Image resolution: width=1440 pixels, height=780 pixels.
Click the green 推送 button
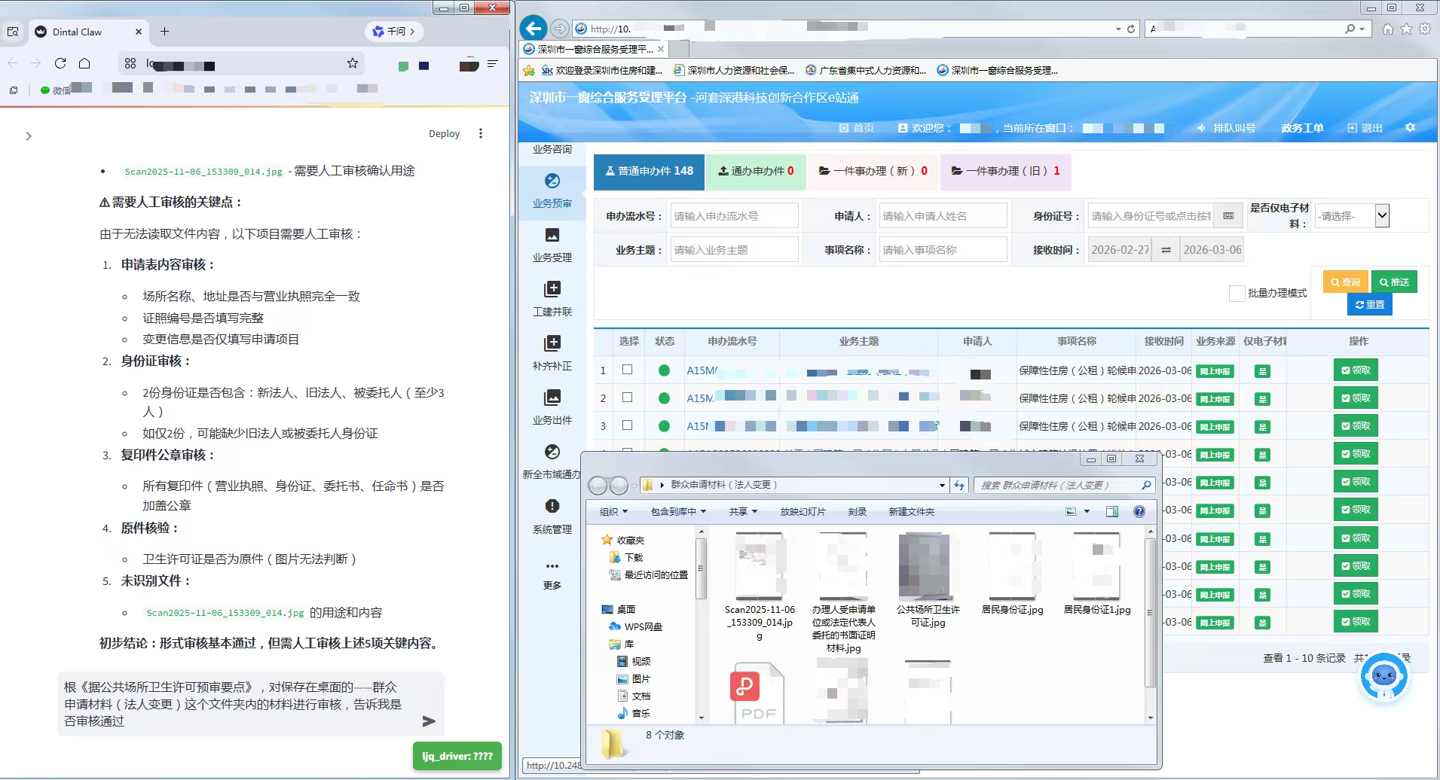pos(1393,281)
